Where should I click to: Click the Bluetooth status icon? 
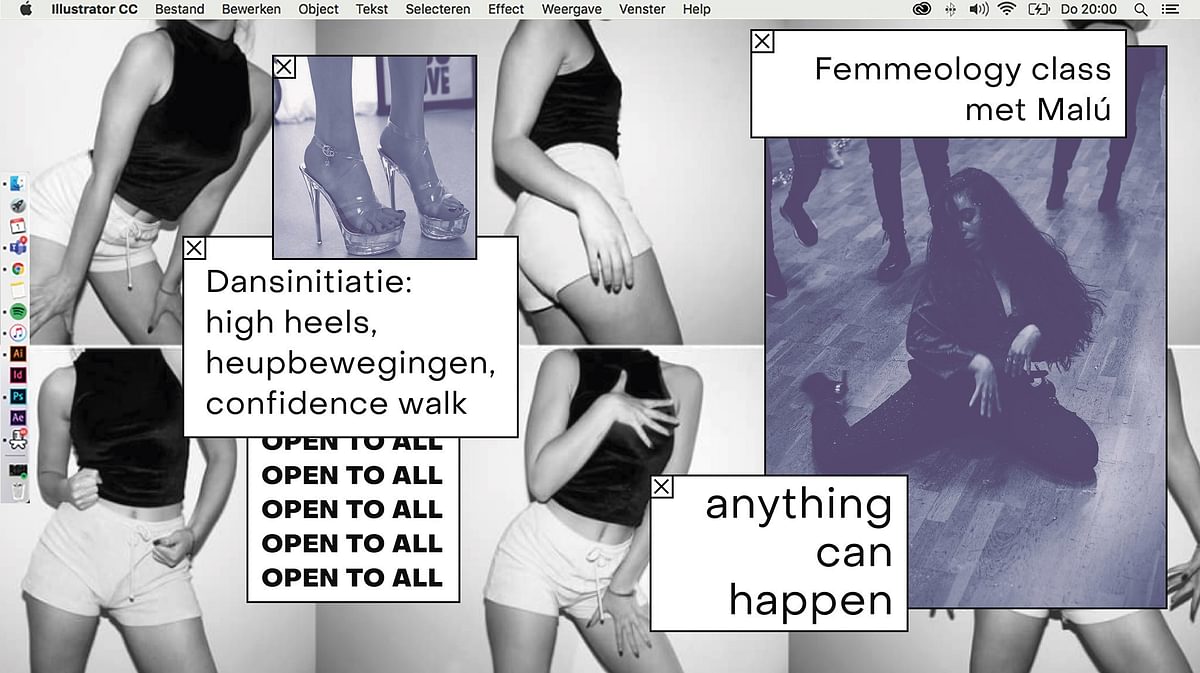(950, 9)
